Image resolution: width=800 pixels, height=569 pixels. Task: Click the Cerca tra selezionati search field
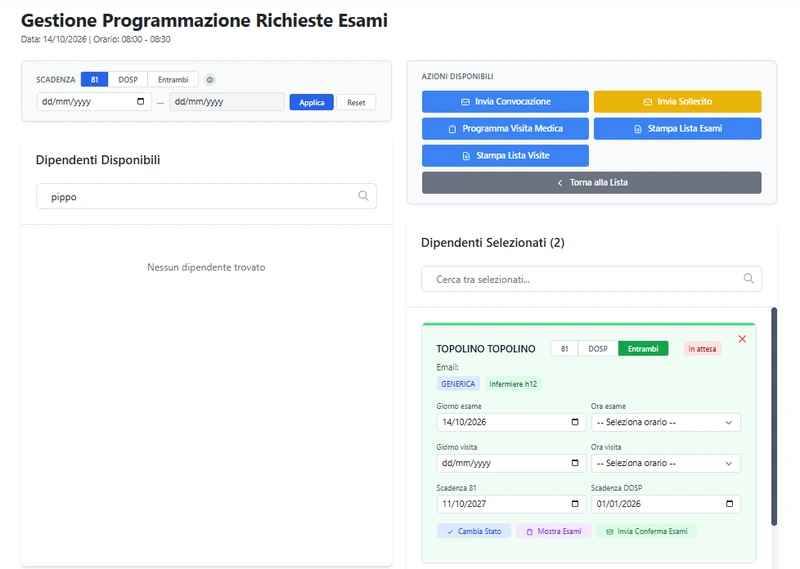[x=591, y=279]
